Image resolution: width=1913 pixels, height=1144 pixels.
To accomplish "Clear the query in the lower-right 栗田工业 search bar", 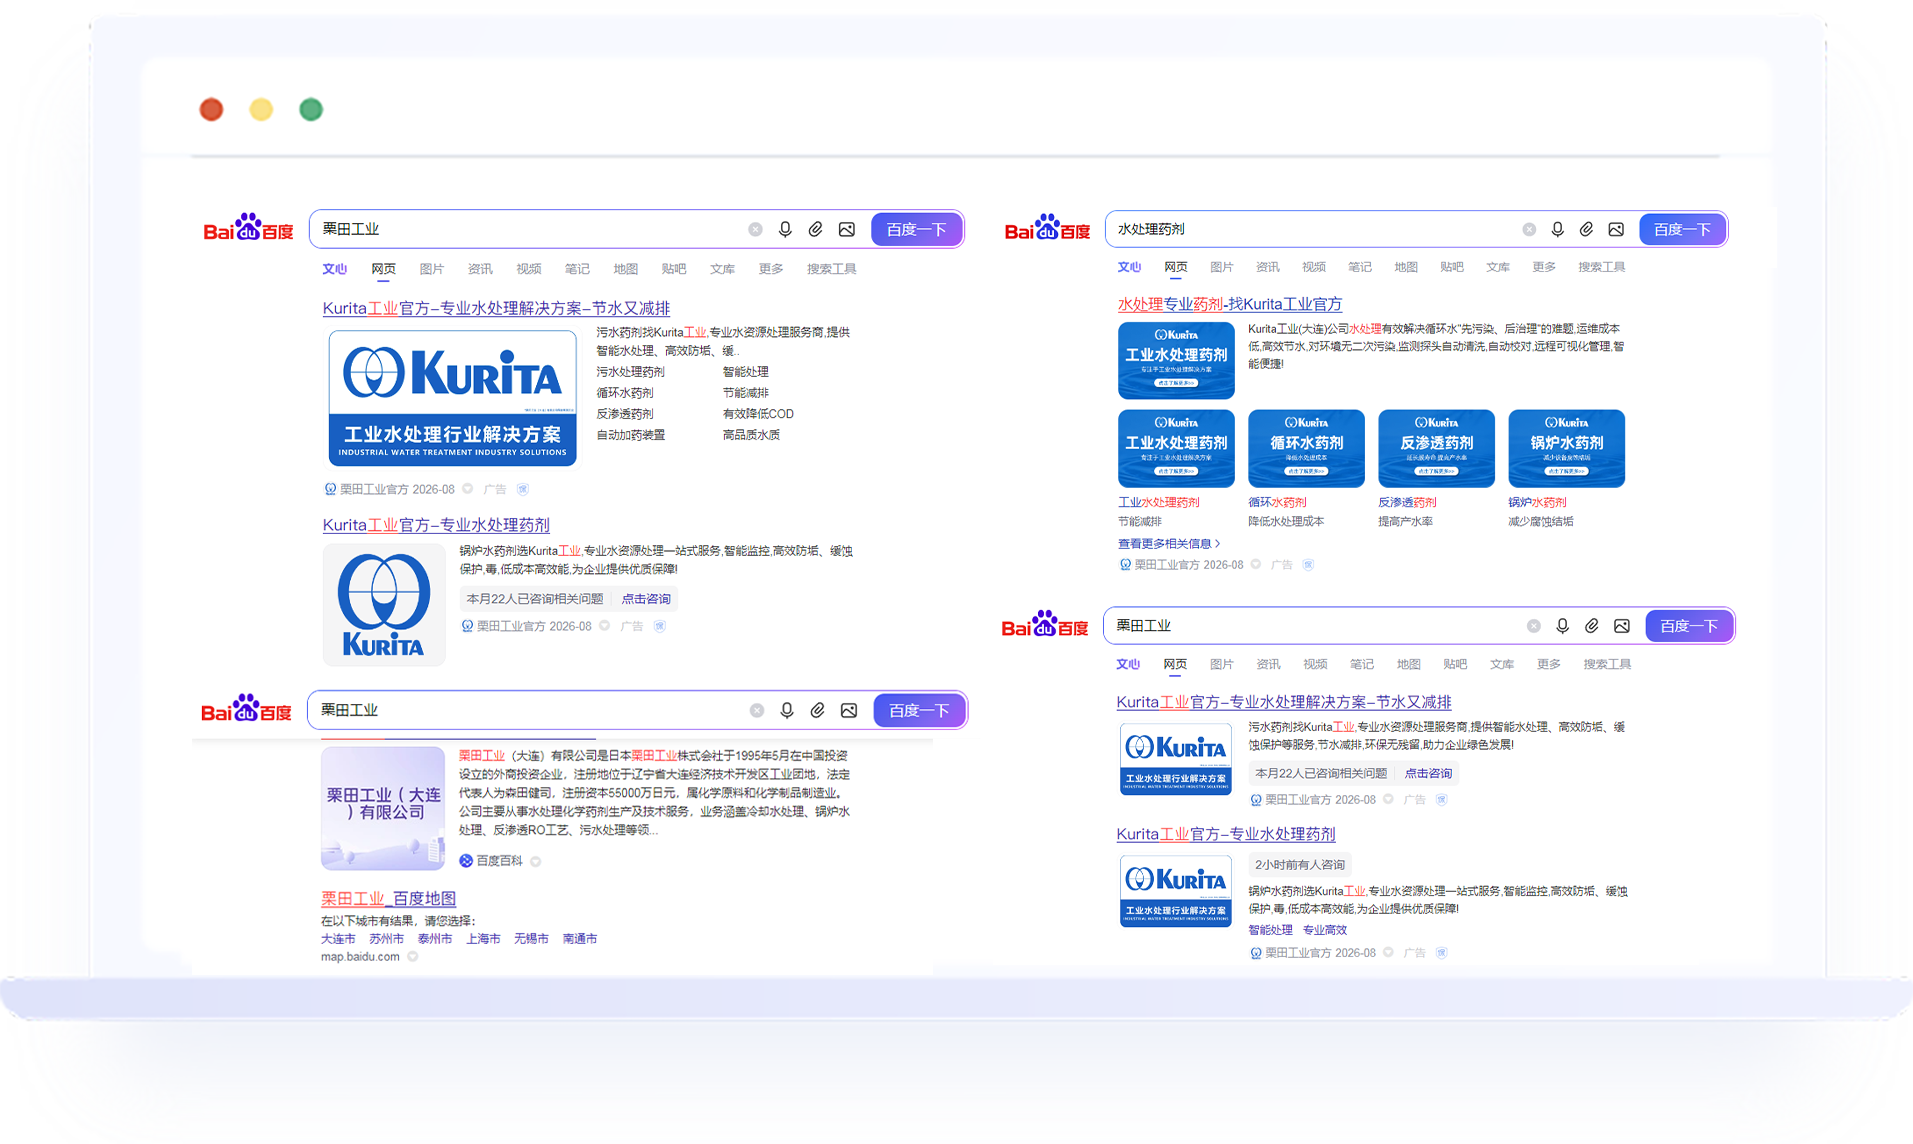I will [1533, 626].
